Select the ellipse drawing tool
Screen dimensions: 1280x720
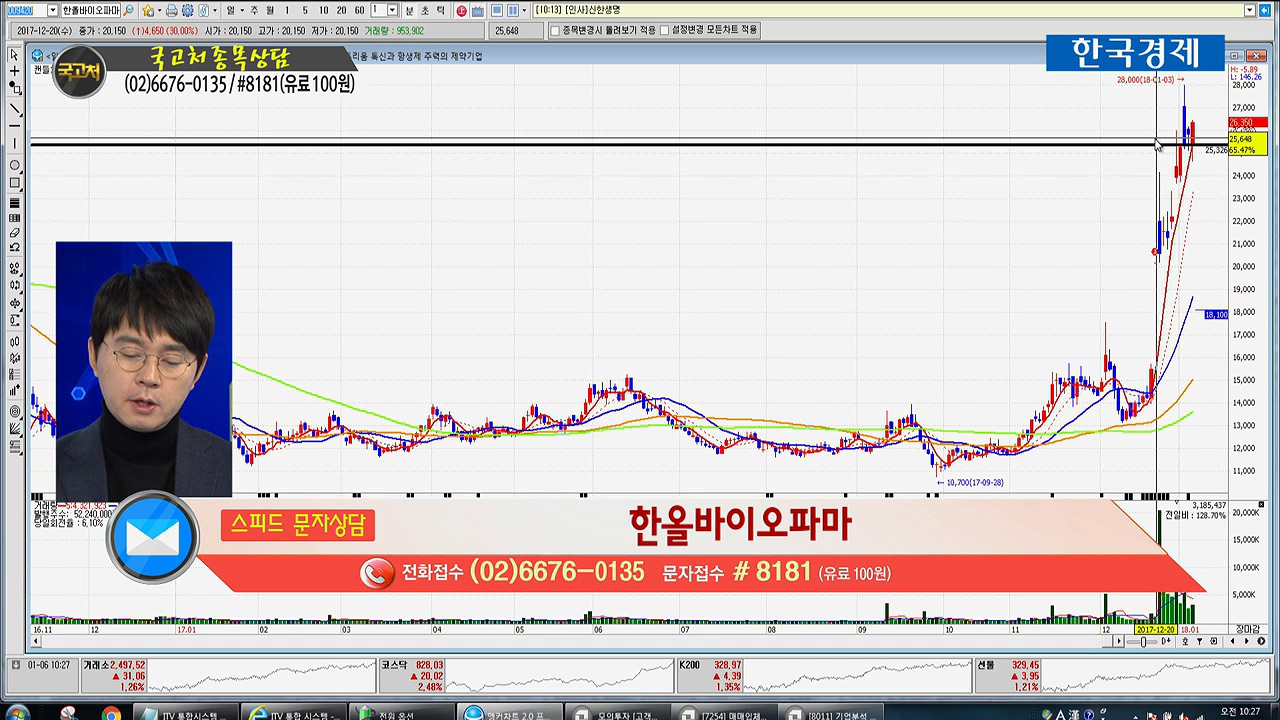click(x=14, y=166)
